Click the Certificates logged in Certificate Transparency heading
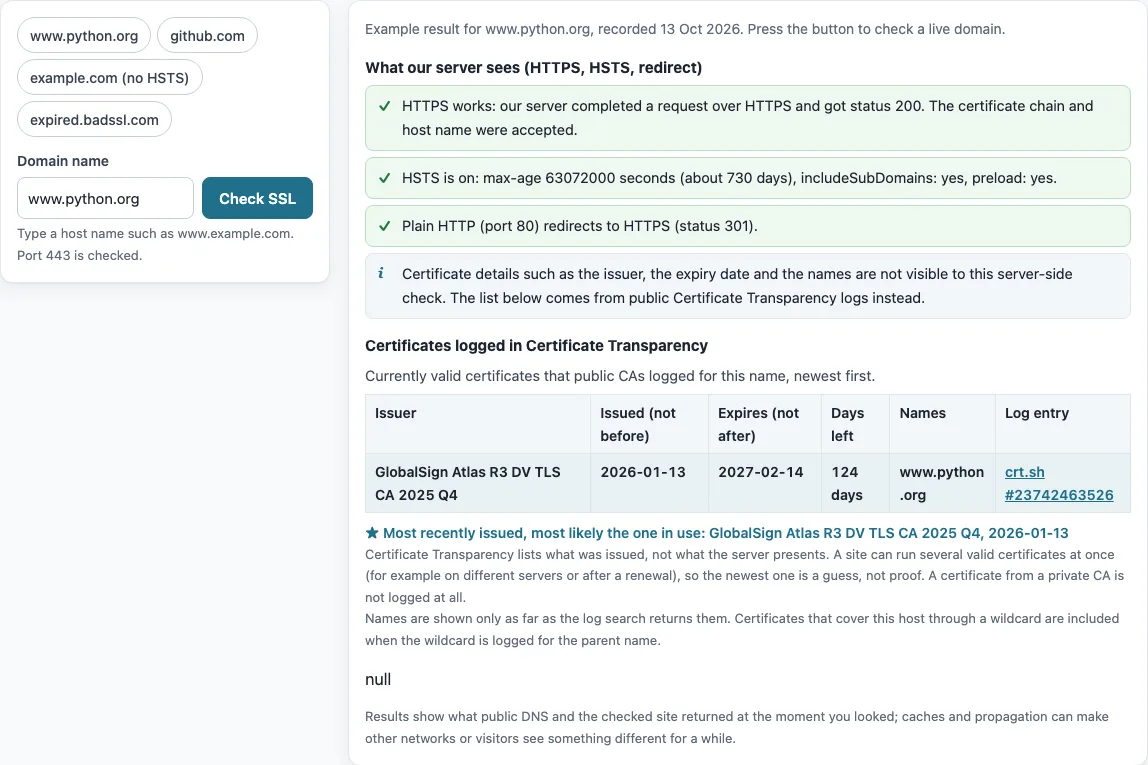The width and height of the screenshot is (1148, 765). [x=536, y=346]
